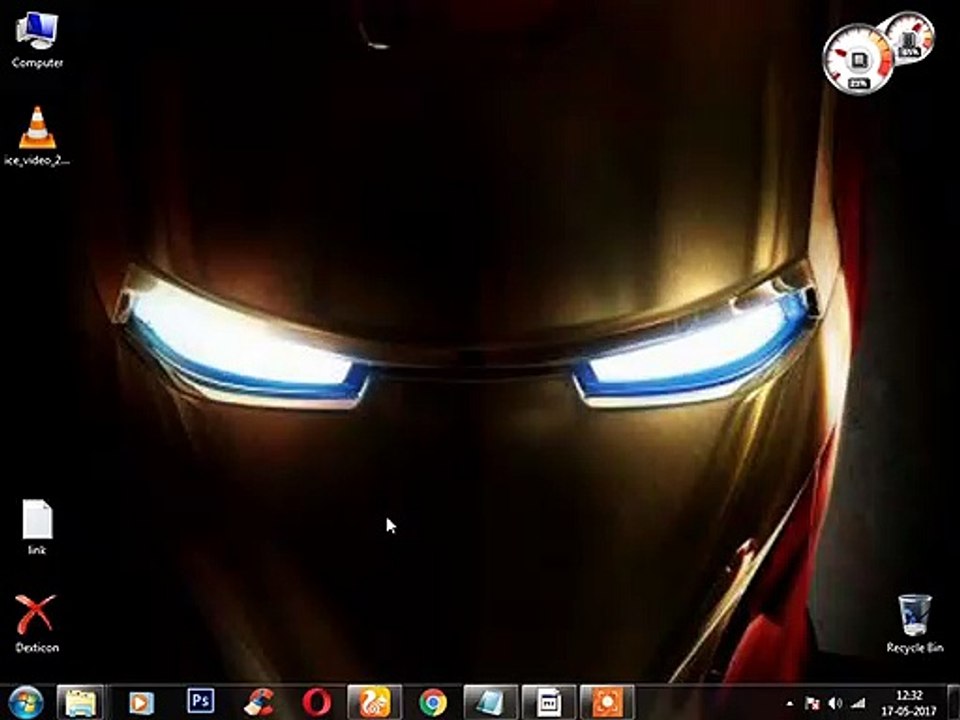Open the Computer desktop icon

click(37, 40)
